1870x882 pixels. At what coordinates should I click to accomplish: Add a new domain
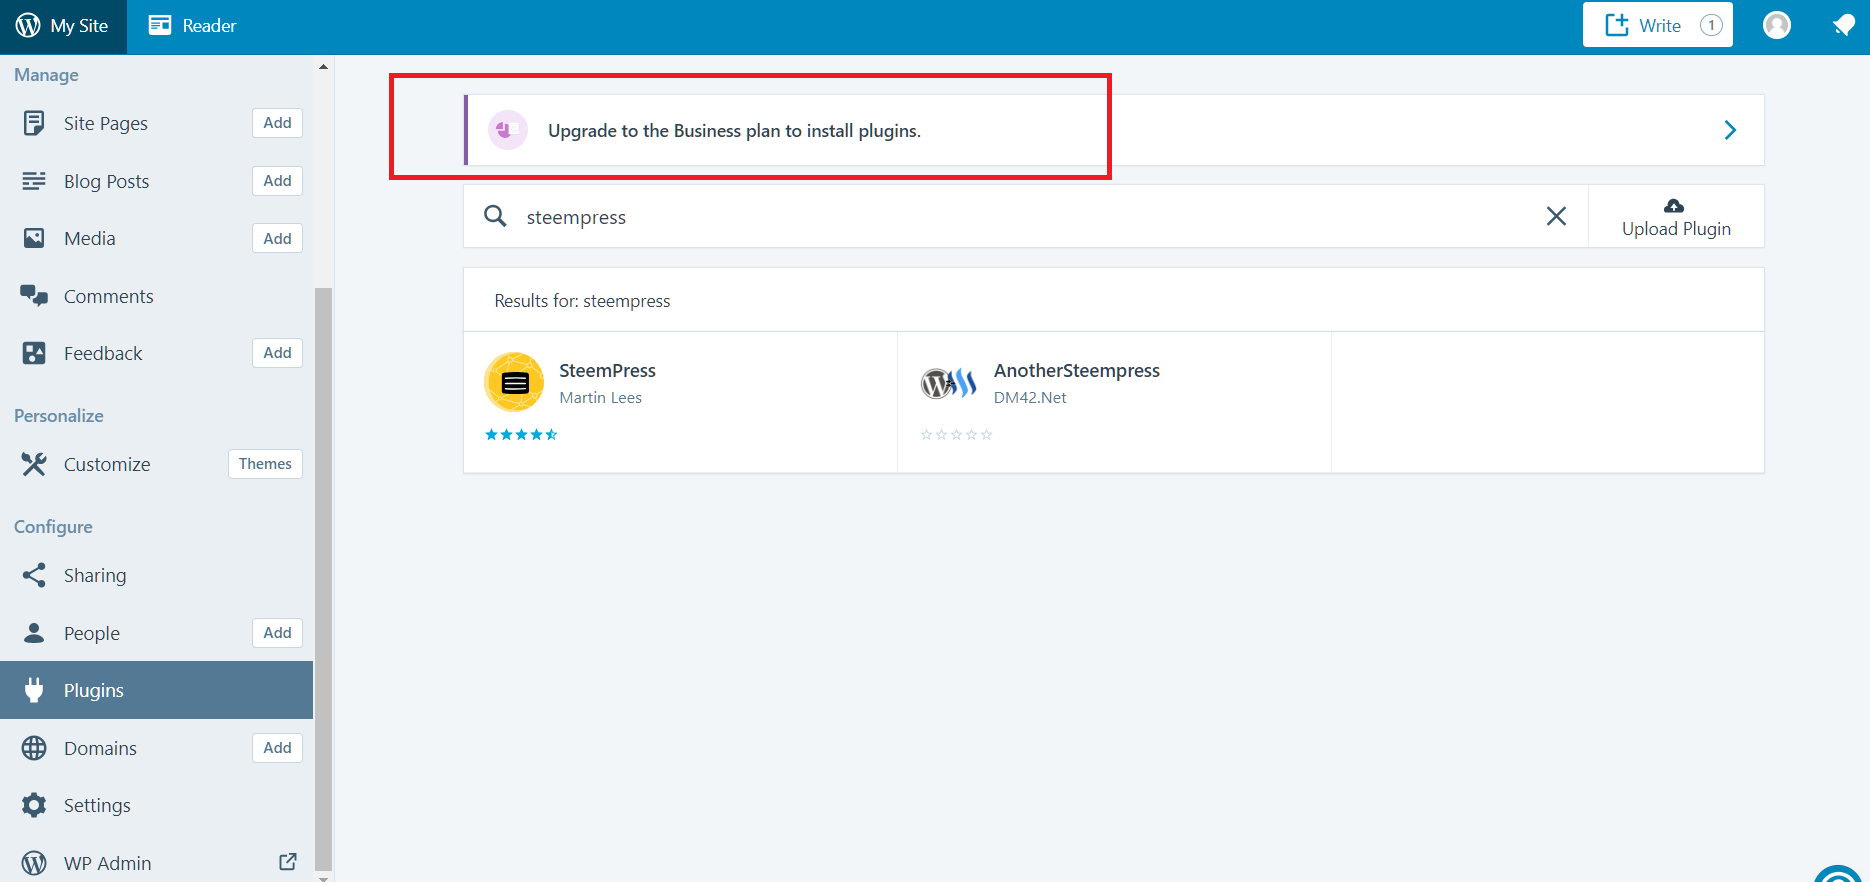pyautogui.click(x=277, y=748)
